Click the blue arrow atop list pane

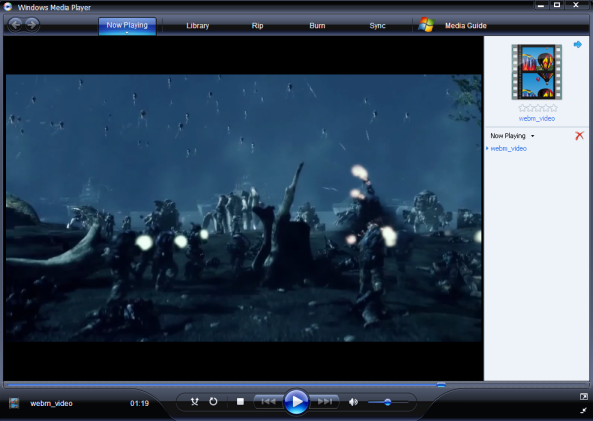577,44
